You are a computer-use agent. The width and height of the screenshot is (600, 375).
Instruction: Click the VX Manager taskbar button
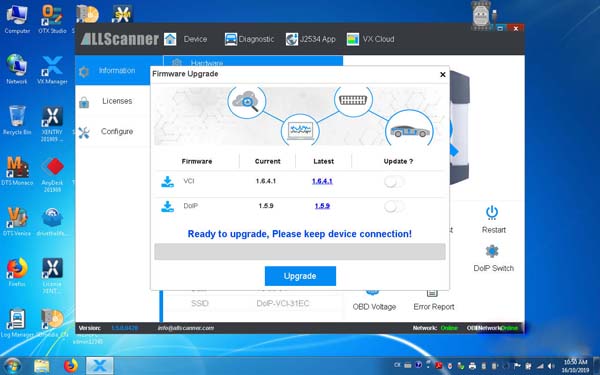pos(99,366)
